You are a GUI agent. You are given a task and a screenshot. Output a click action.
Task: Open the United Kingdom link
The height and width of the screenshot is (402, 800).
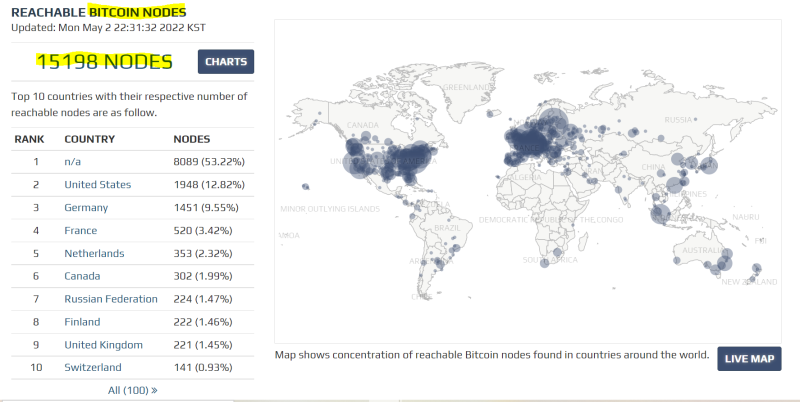pyautogui.click(x=104, y=345)
